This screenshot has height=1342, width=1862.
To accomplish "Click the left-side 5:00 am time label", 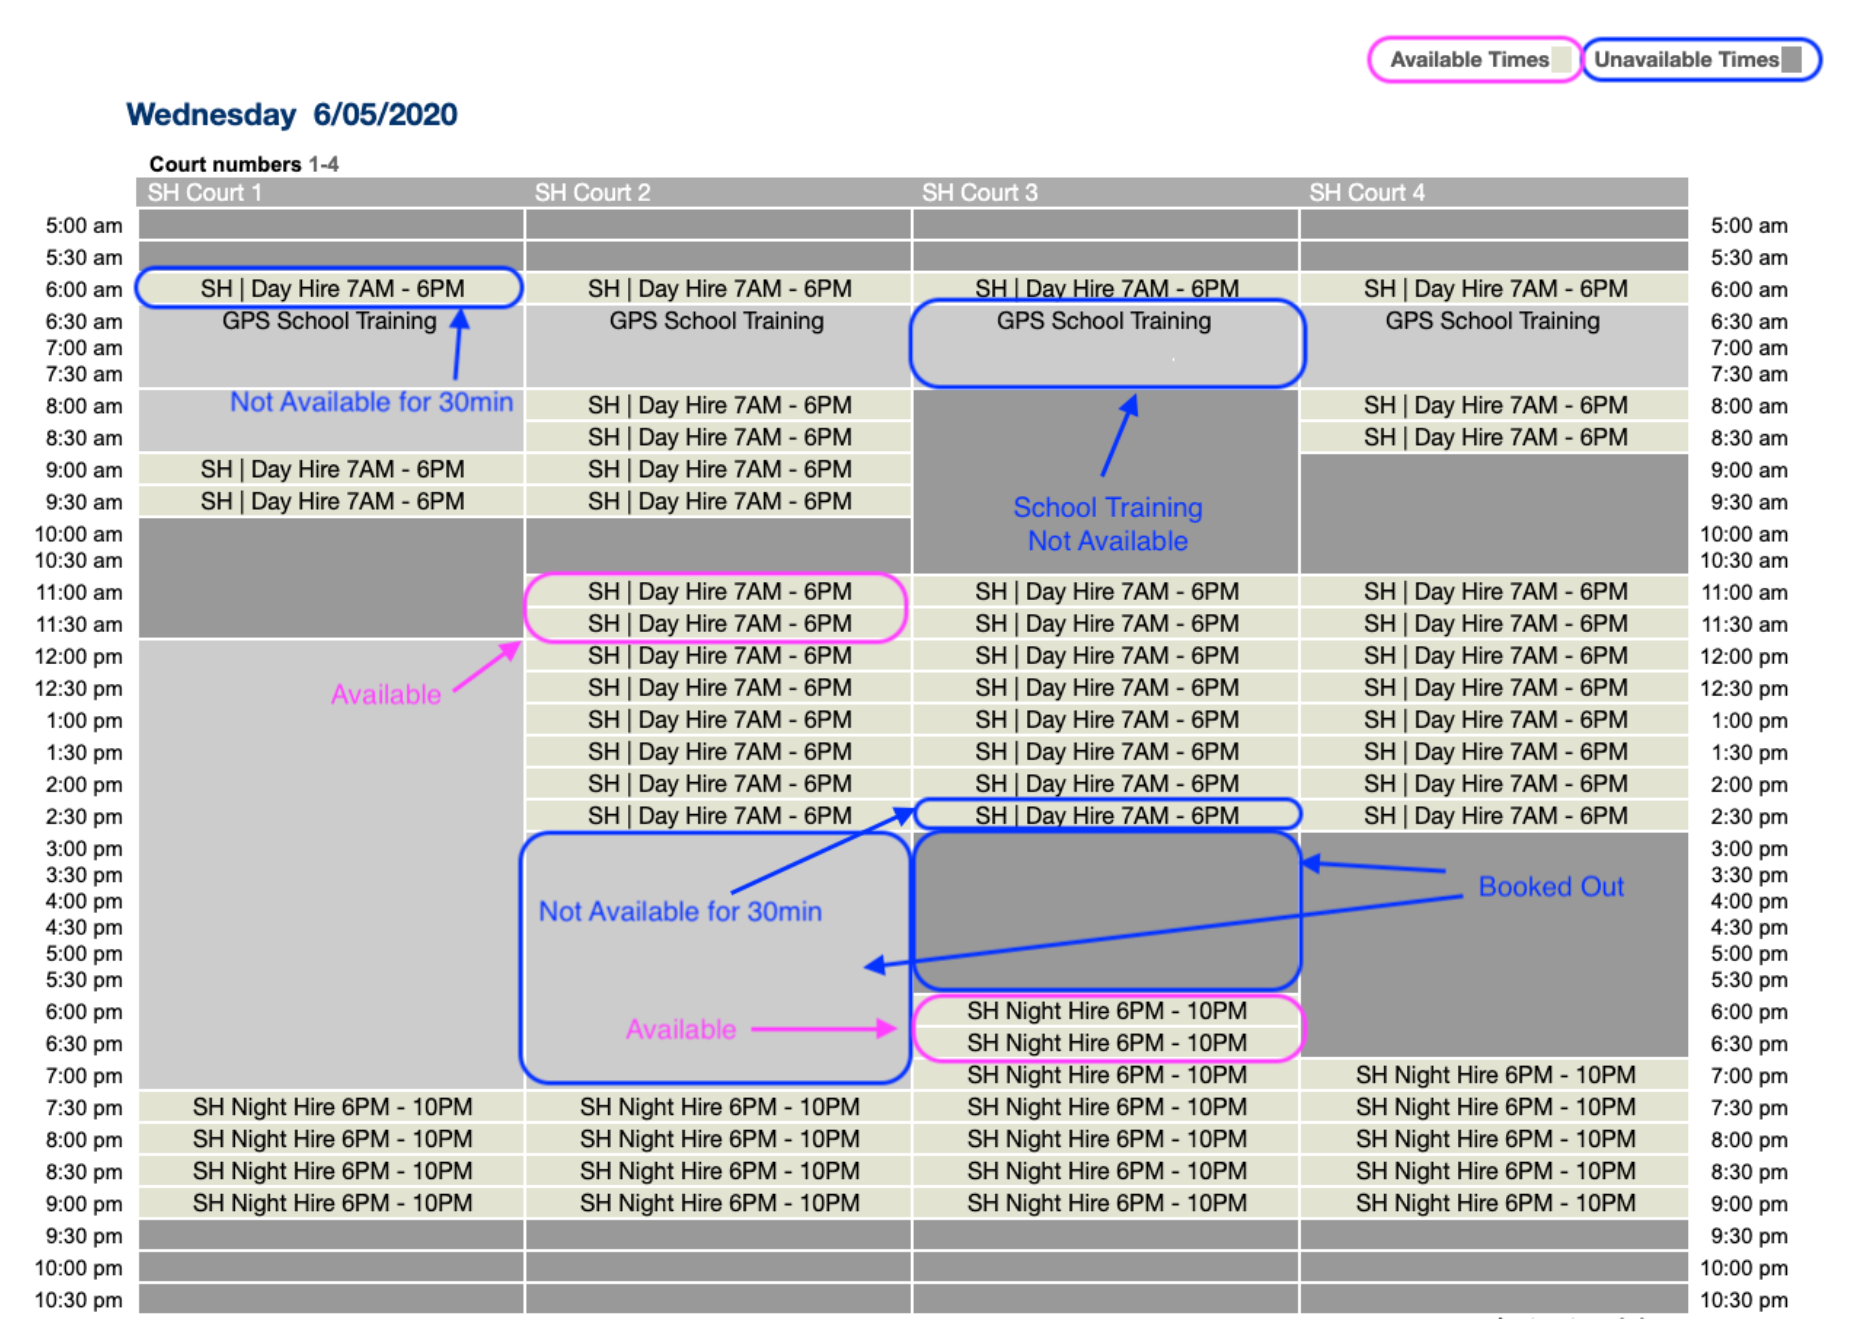I will click(x=84, y=226).
